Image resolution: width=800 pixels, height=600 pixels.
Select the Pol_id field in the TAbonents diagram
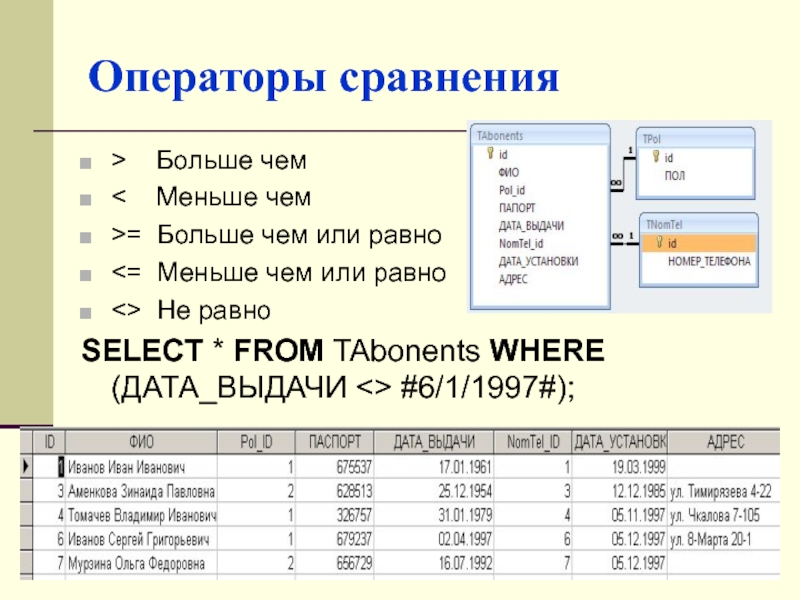coord(512,190)
